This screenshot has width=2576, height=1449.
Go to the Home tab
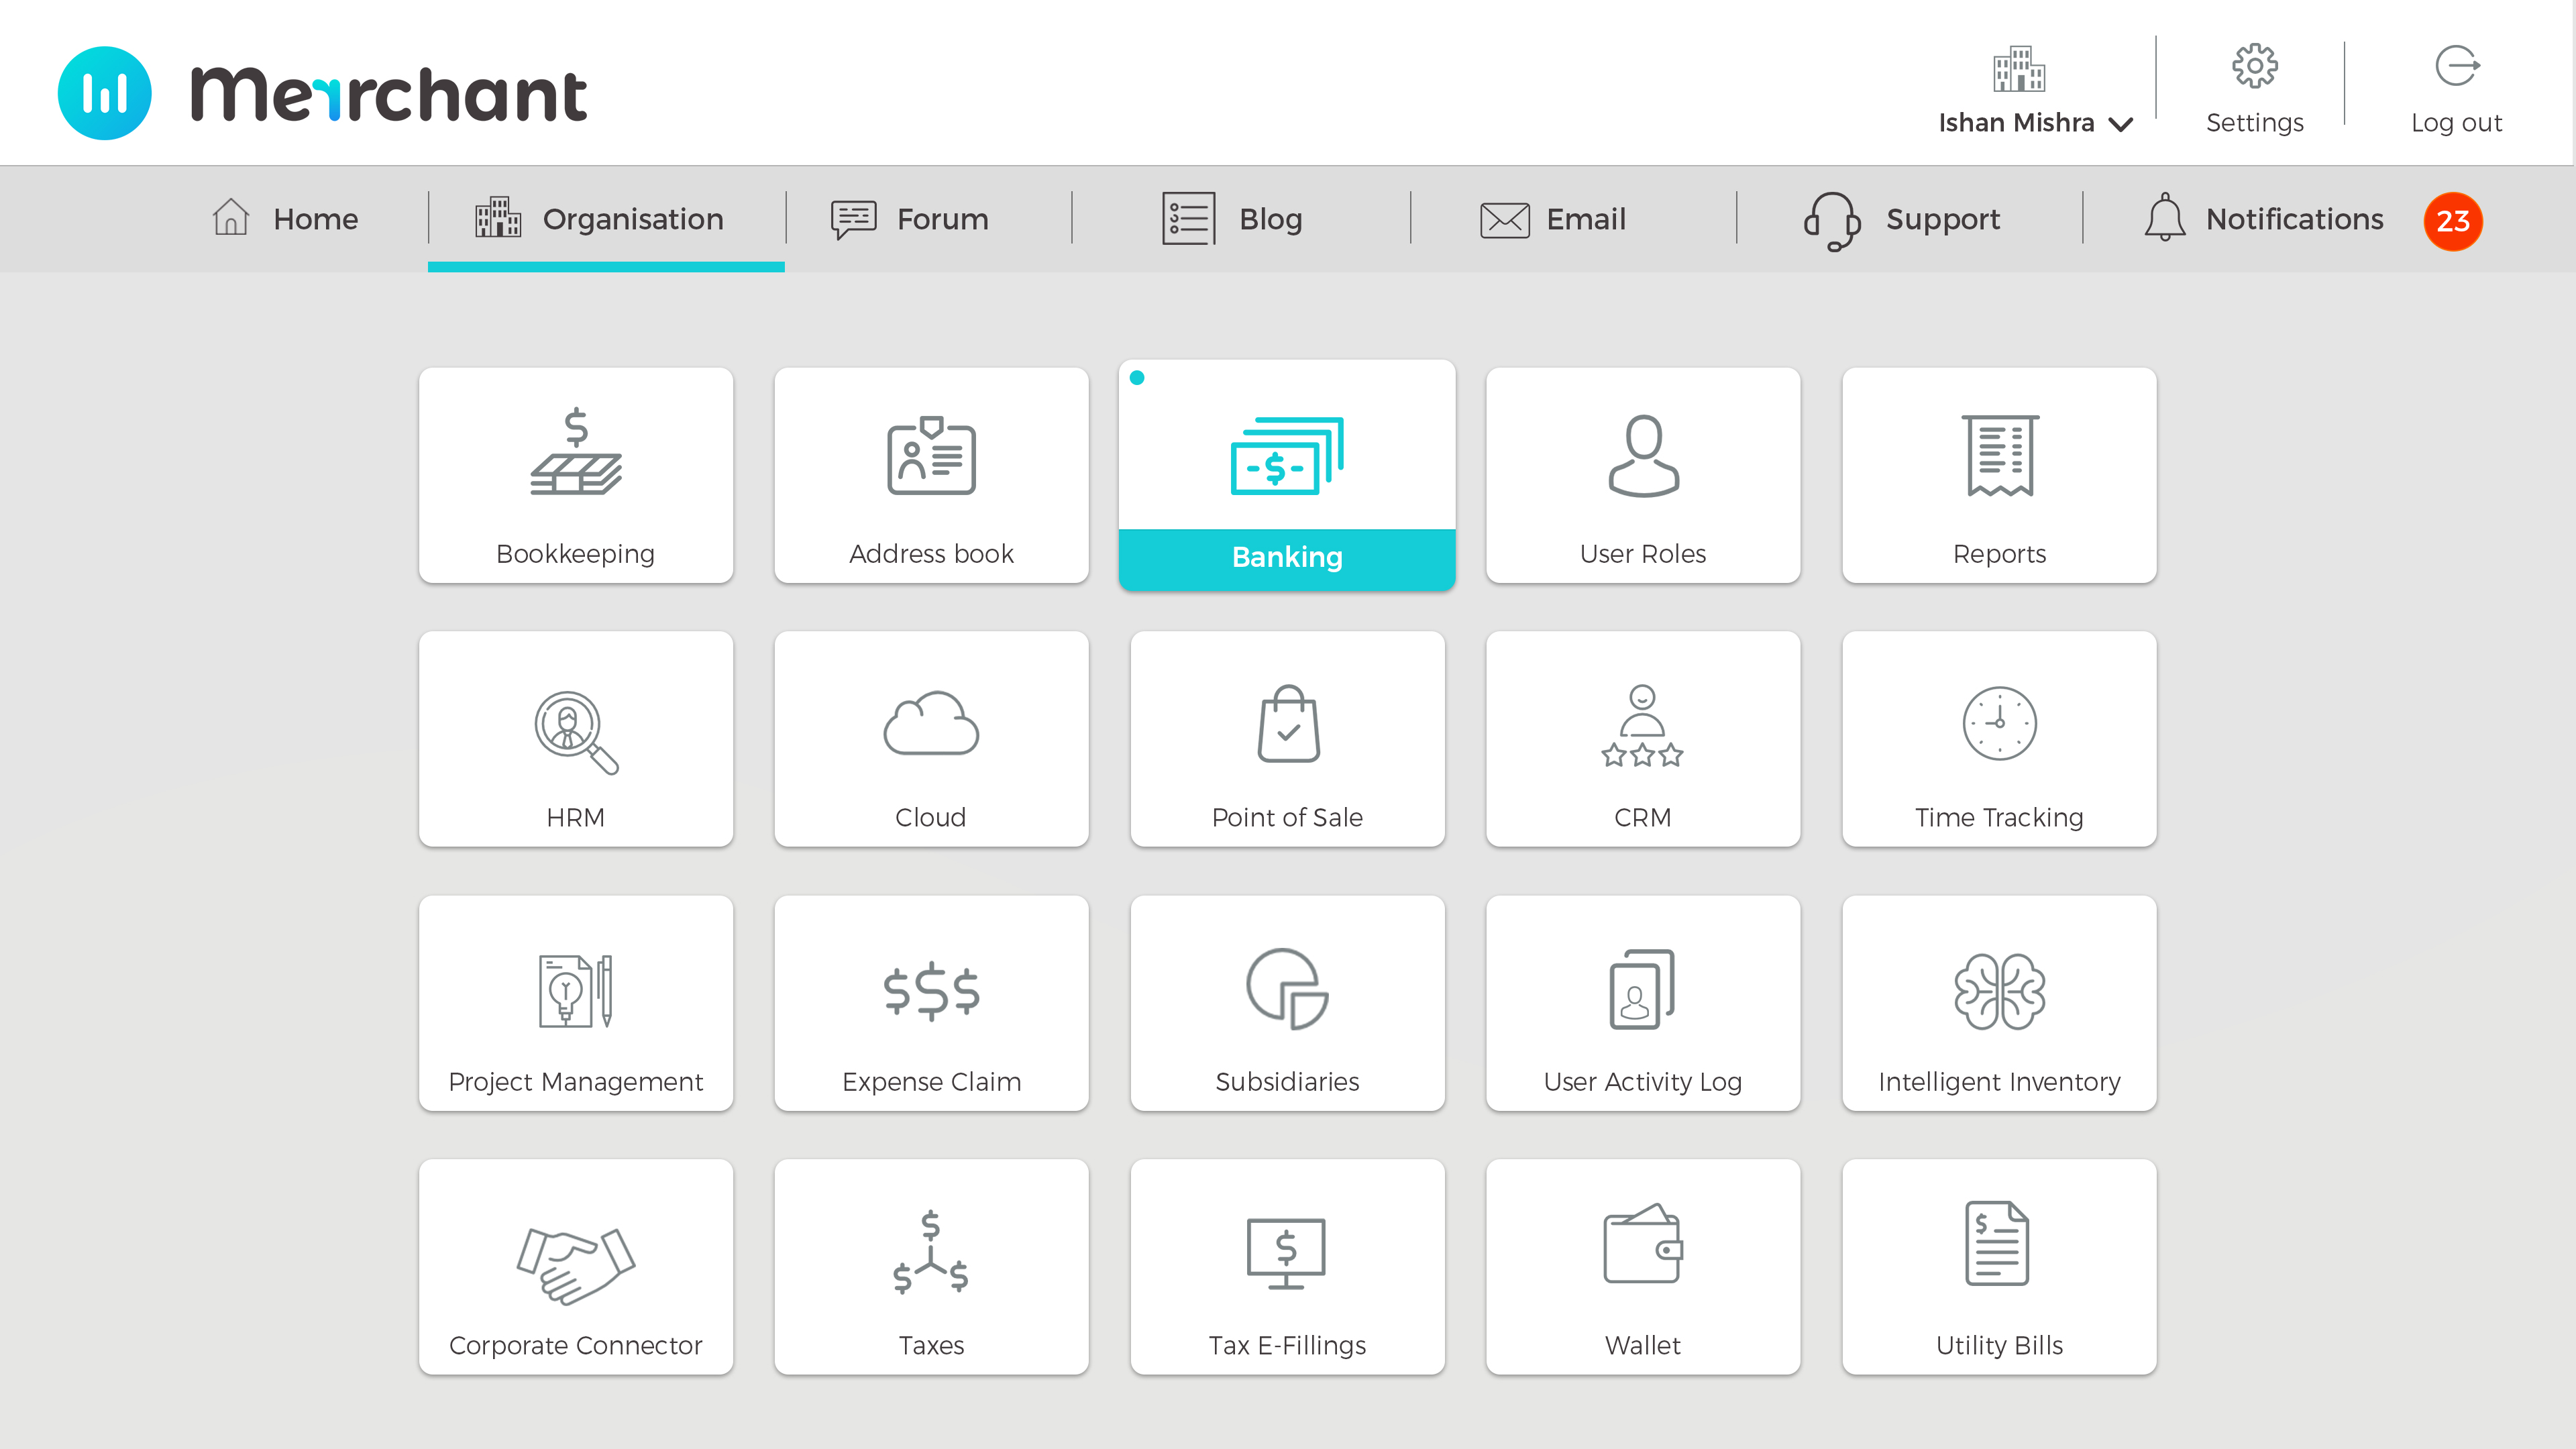click(x=285, y=218)
